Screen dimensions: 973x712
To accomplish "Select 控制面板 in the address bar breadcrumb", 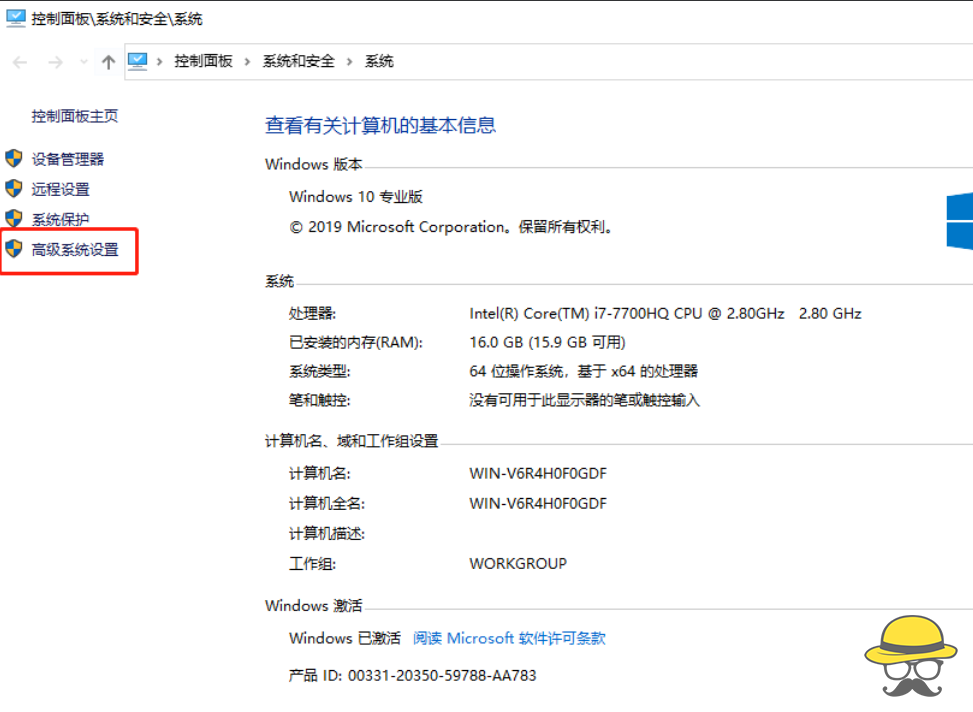I will 204,61.
